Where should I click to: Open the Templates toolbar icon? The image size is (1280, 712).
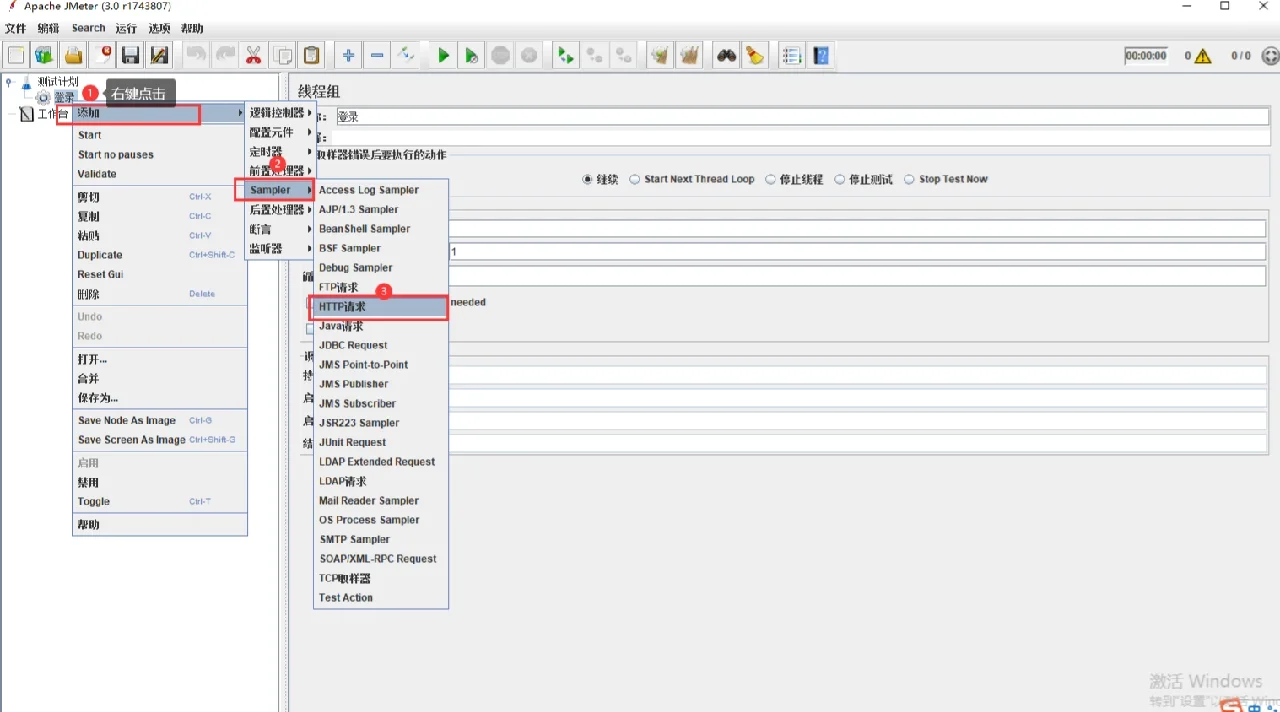pyautogui.click(x=44, y=55)
